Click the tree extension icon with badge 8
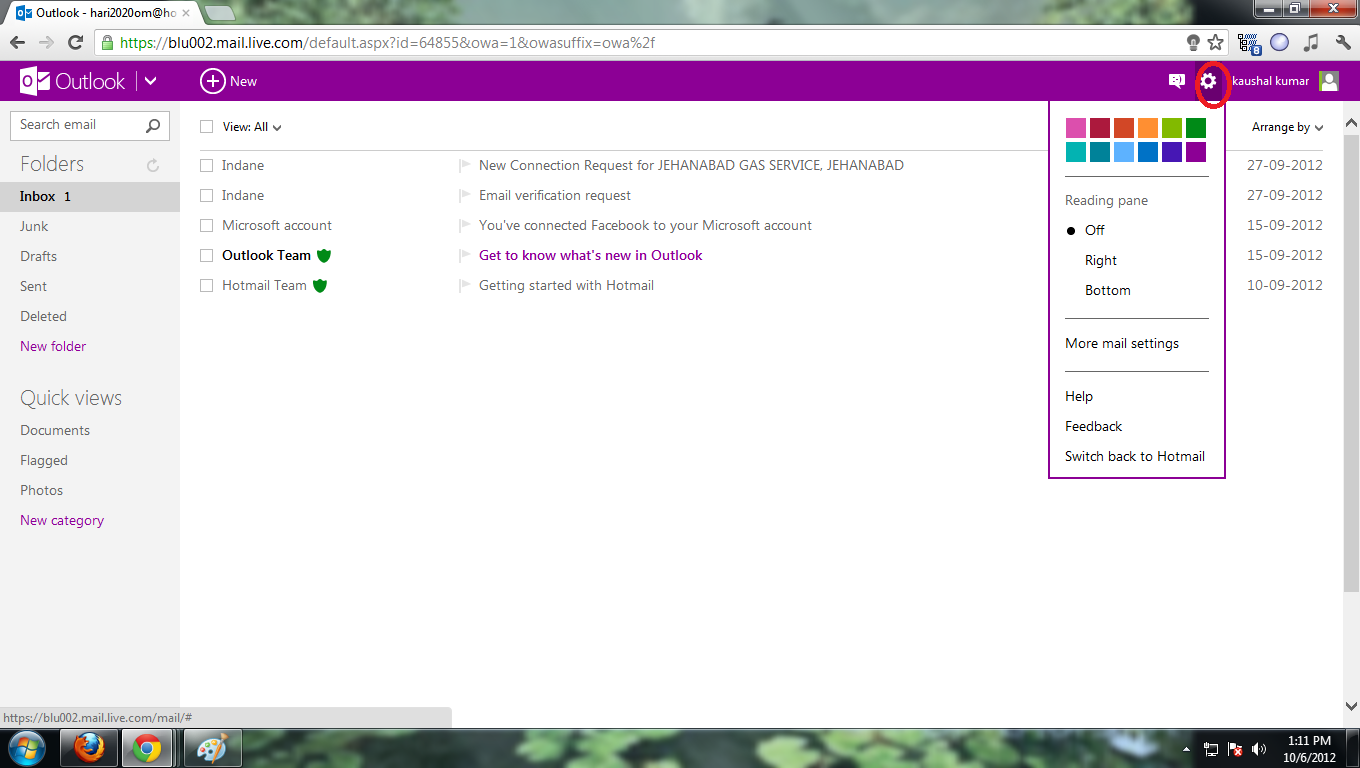This screenshot has width=1360, height=768. tap(1249, 43)
